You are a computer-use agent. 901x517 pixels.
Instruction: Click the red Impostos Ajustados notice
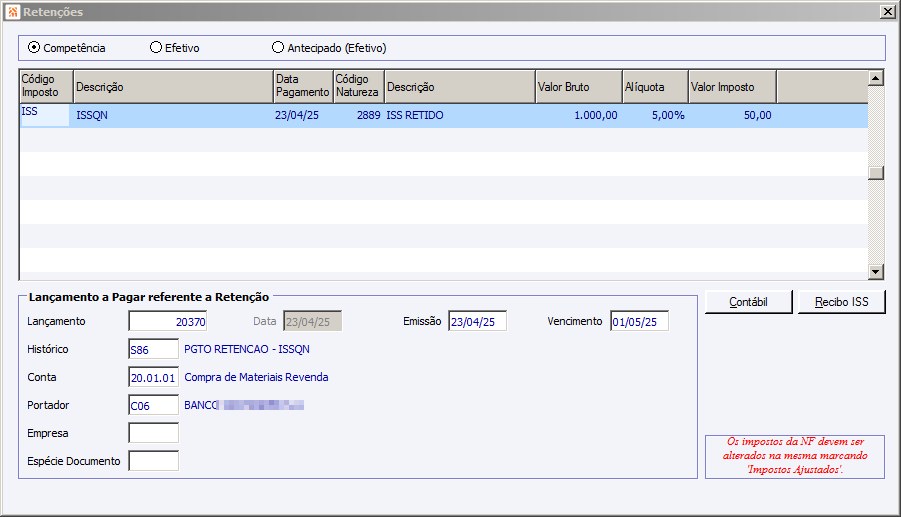click(x=795, y=456)
